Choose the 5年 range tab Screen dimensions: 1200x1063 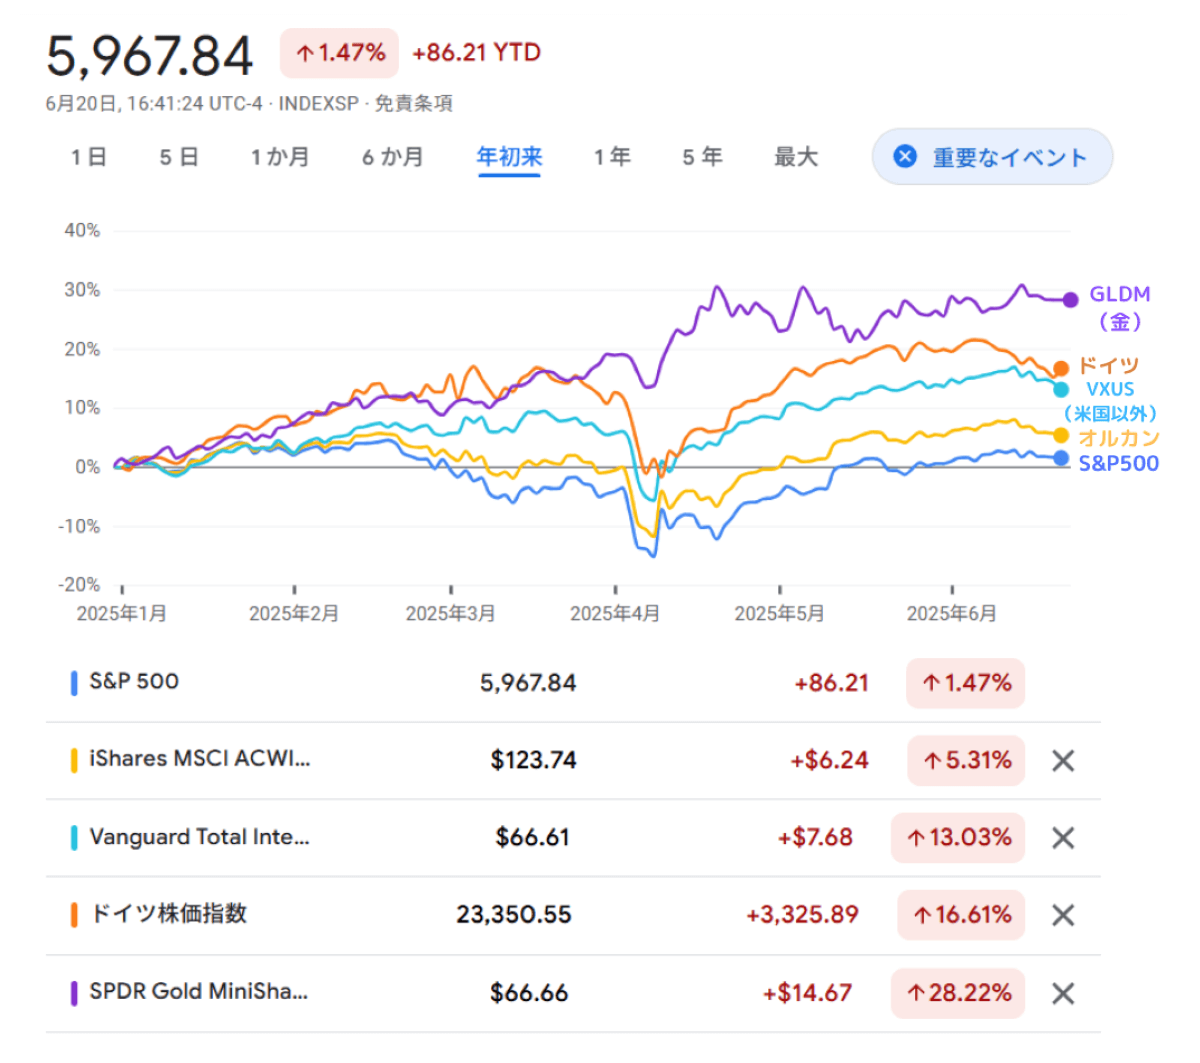[x=702, y=157]
